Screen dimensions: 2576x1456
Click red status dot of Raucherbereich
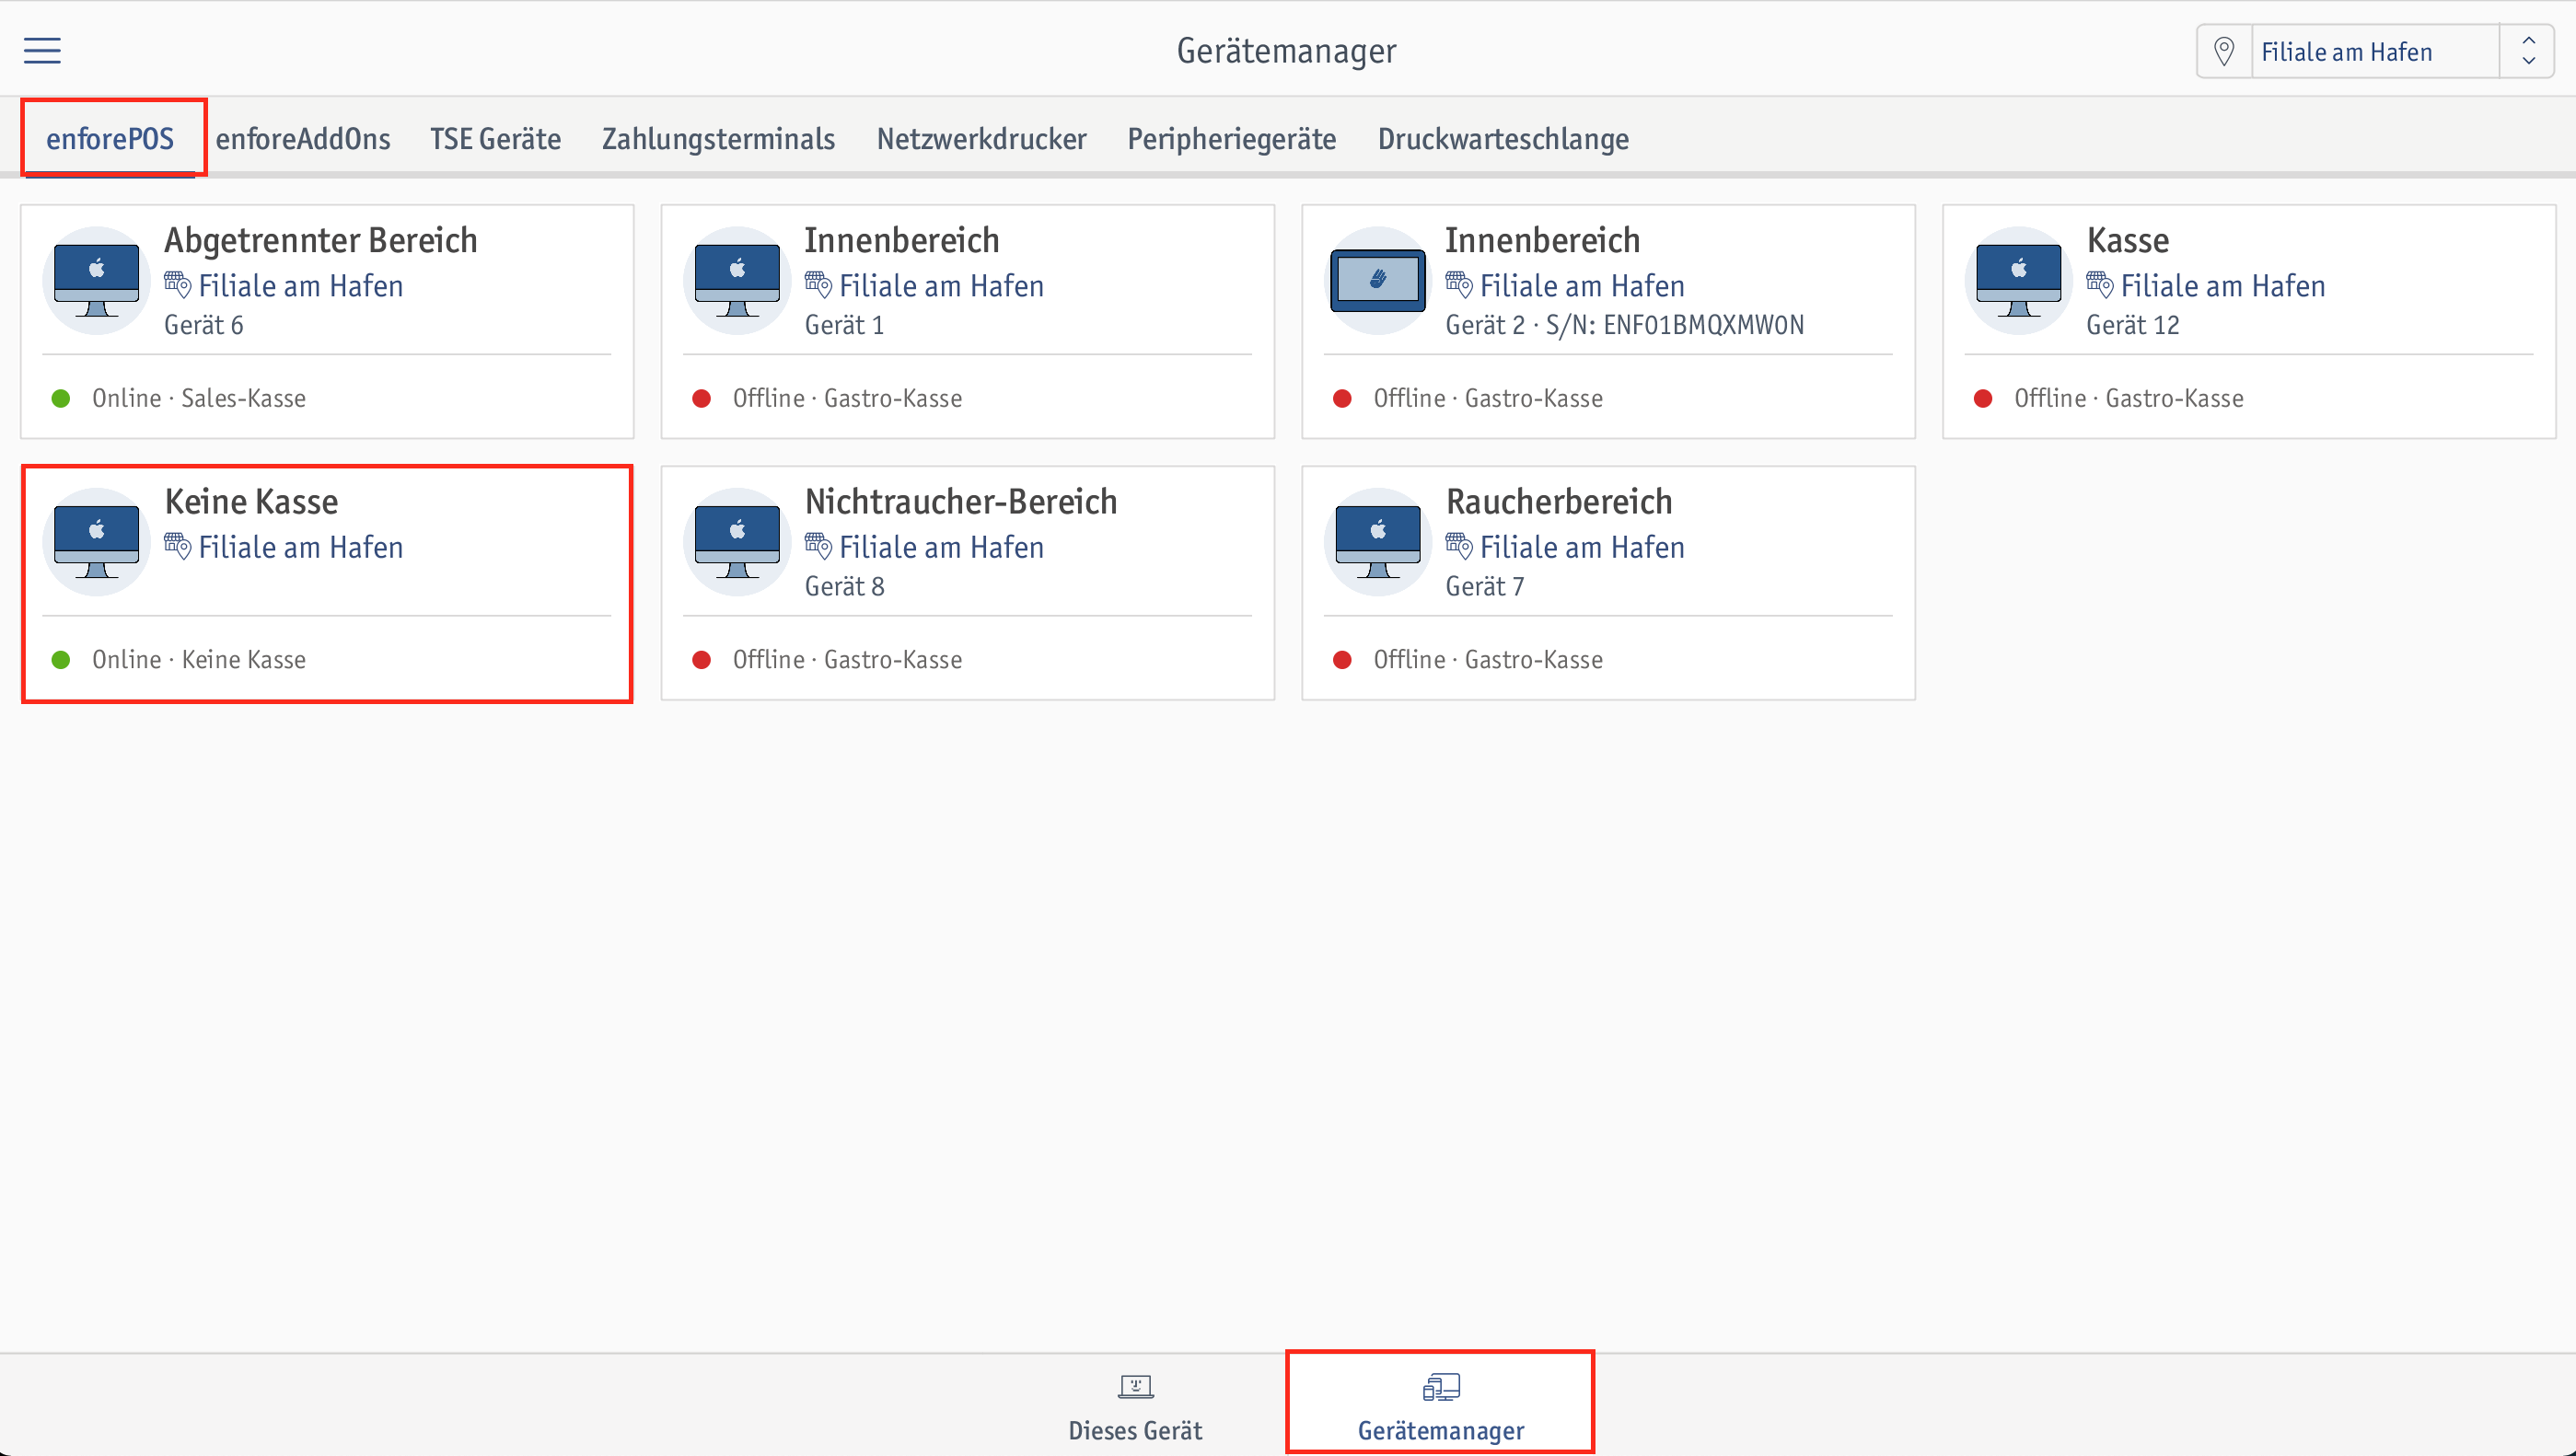(x=1343, y=660)
